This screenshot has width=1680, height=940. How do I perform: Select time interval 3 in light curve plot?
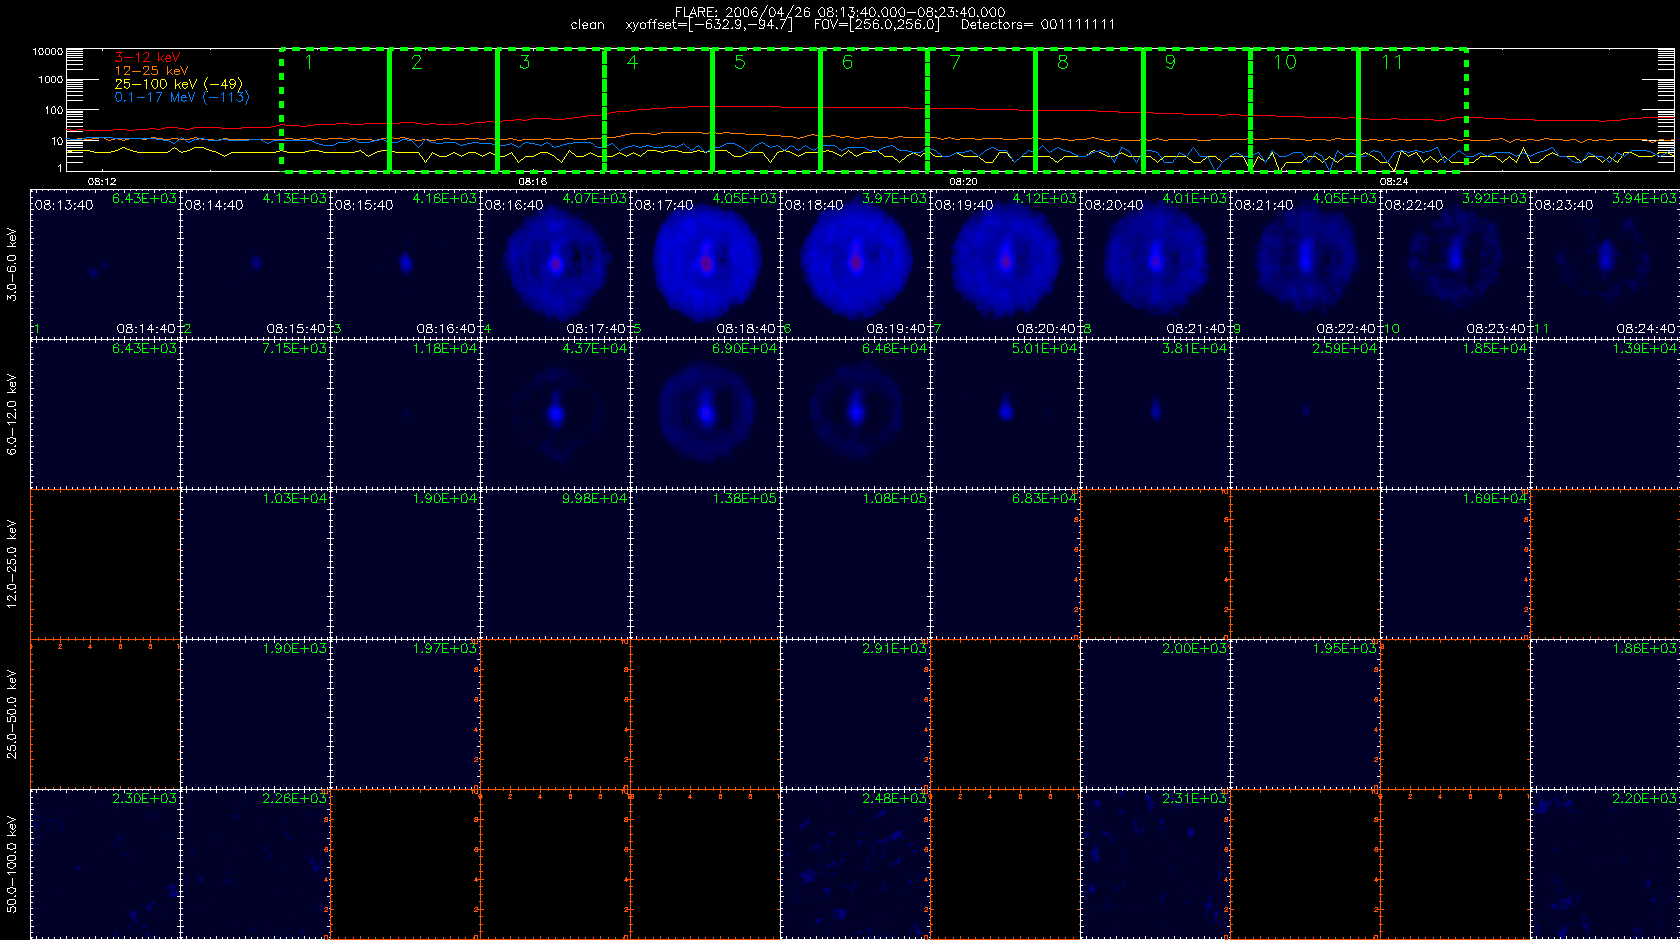[551, 110]
